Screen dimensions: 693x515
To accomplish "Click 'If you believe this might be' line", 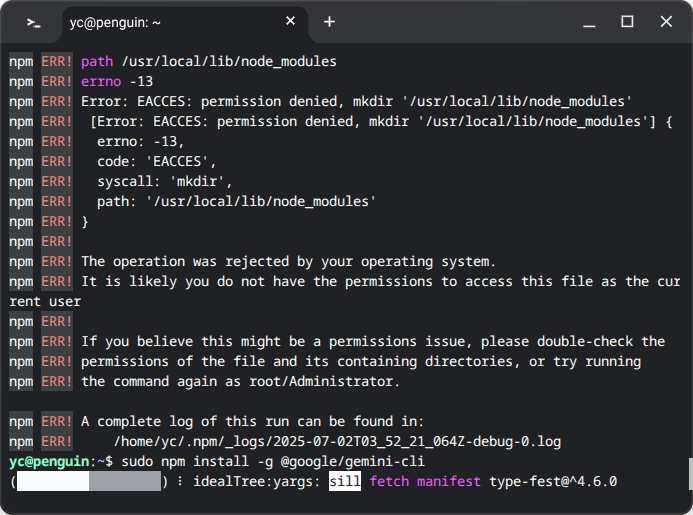I will point(373,341).
